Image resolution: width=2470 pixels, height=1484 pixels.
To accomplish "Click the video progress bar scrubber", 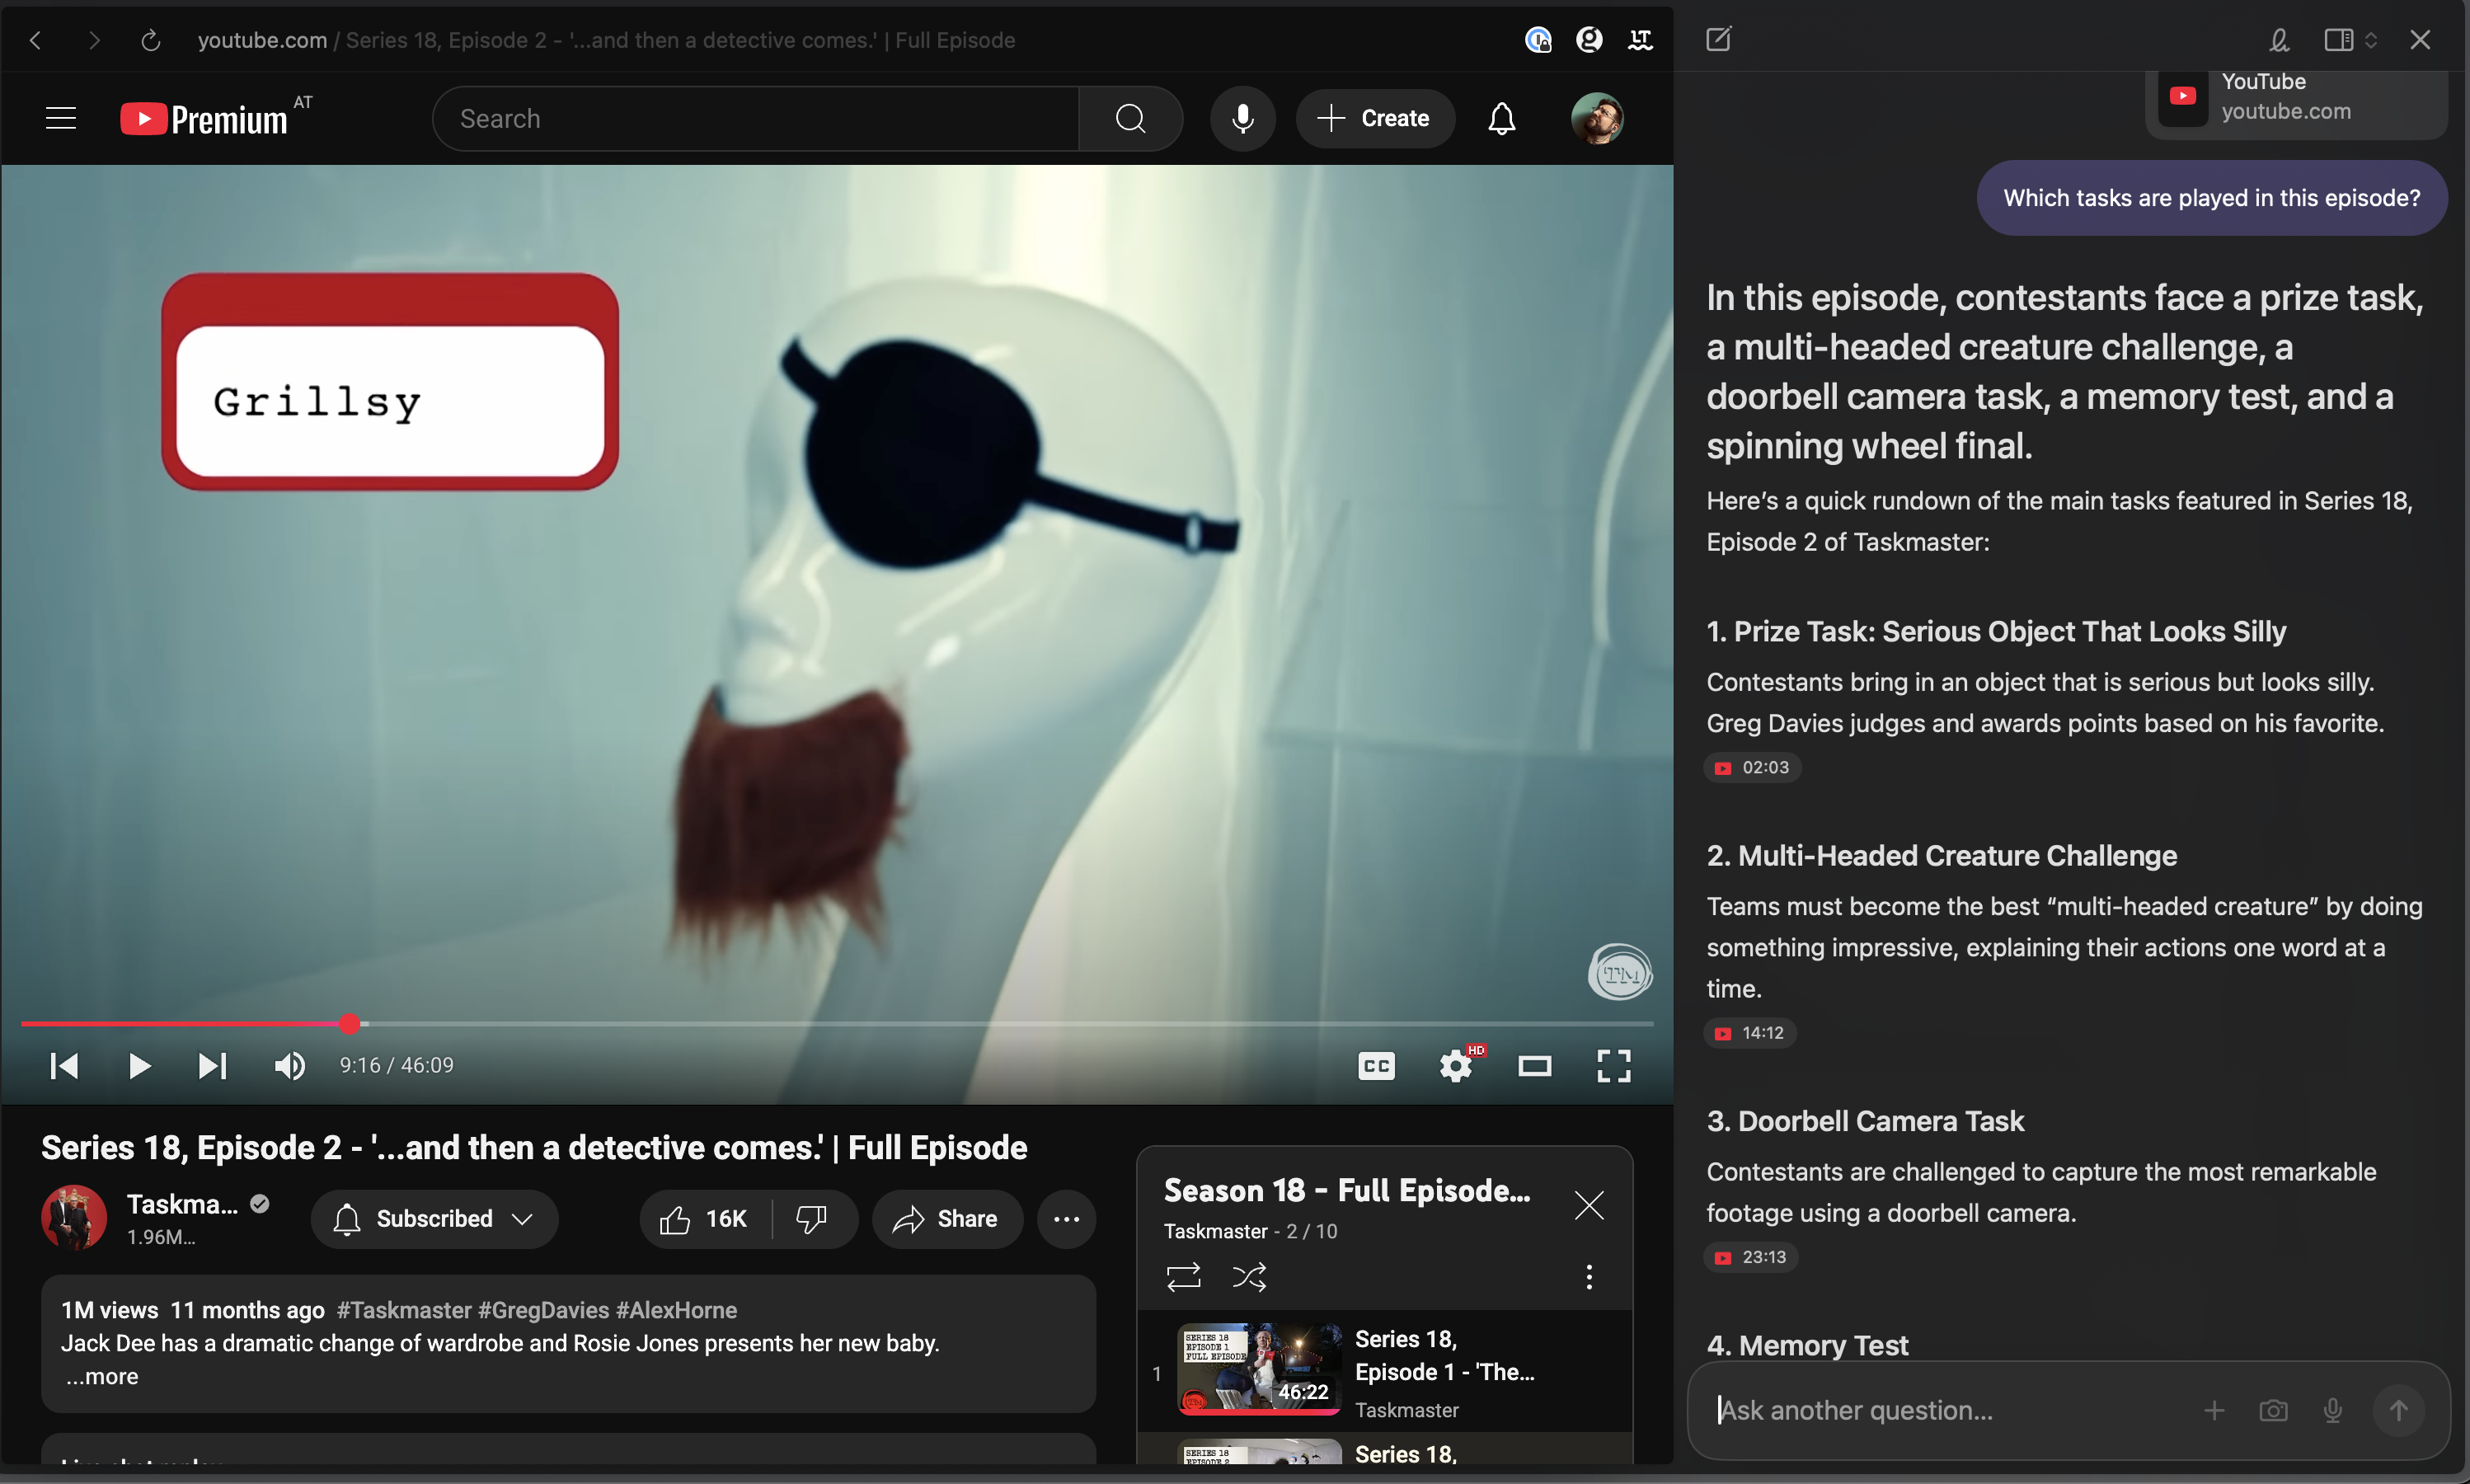I will (349, 1024).
